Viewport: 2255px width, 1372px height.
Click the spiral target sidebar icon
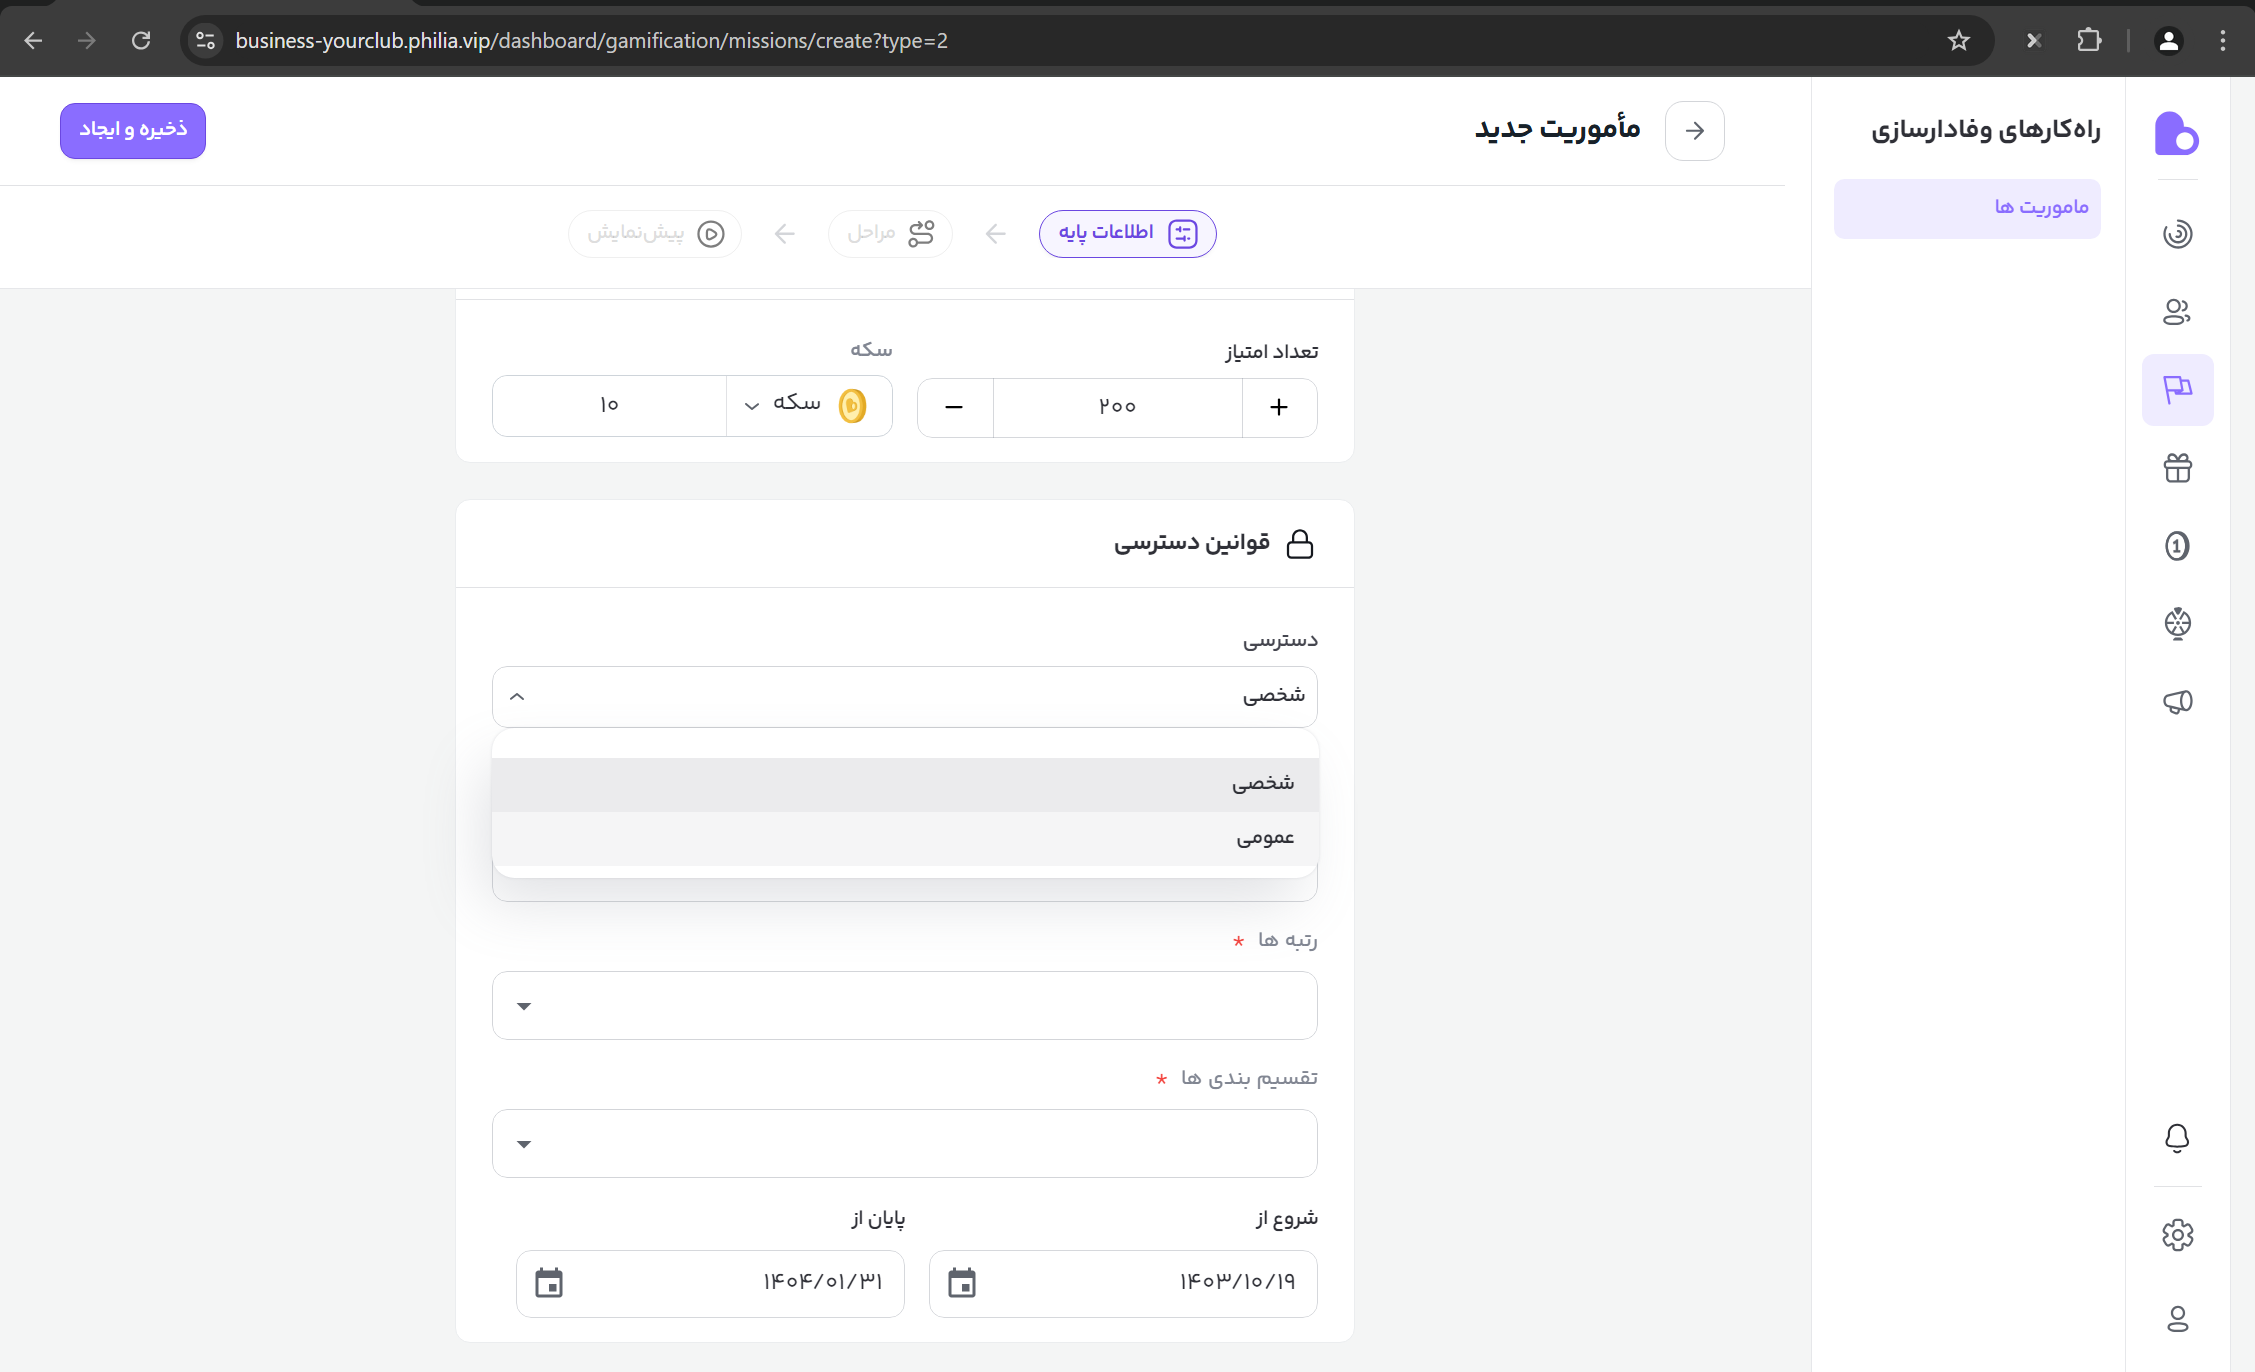pyautogui.click(x=2177, y=234)
